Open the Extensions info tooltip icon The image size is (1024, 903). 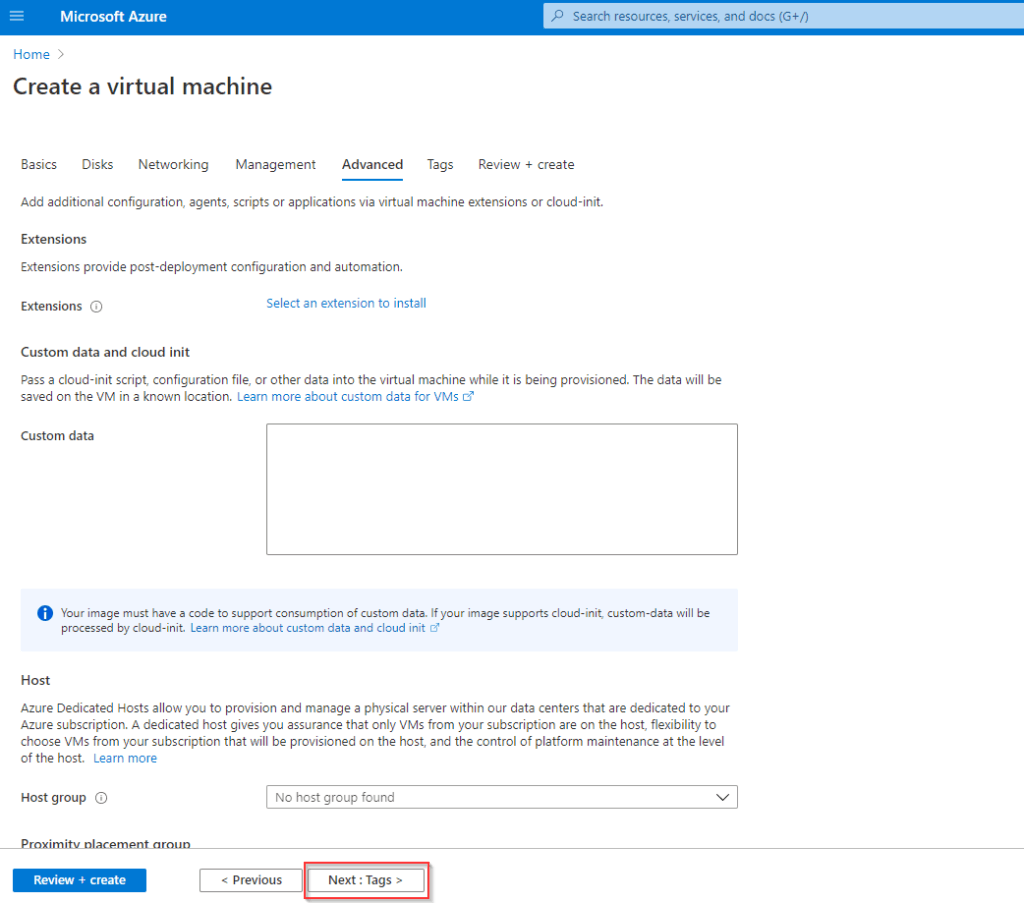[x=96, y=306]
